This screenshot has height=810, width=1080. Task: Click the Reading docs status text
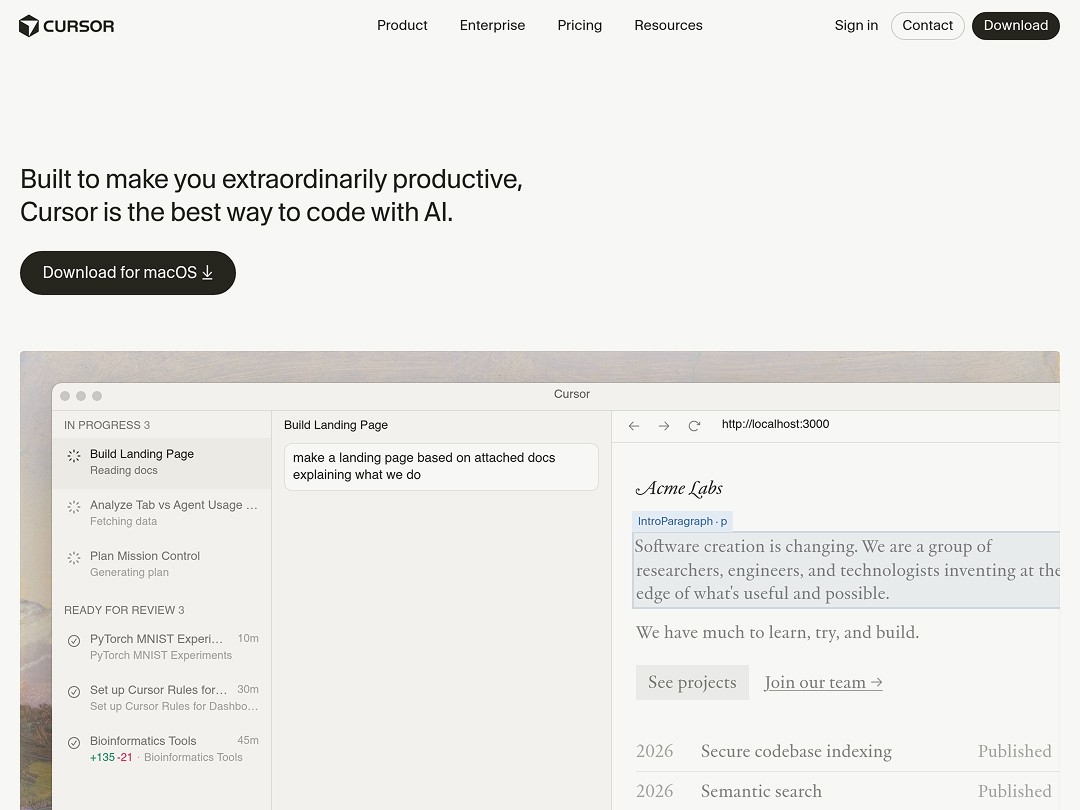(x=124, y=470)
